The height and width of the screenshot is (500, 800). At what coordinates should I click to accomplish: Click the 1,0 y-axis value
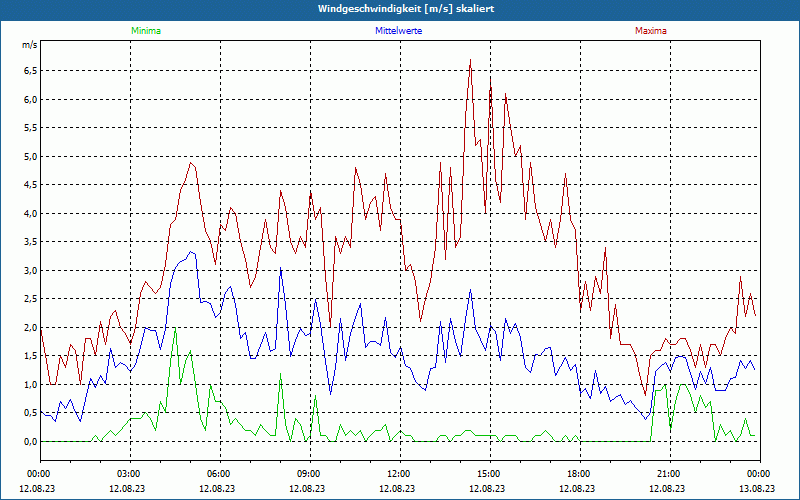pyautogui.click(x=30, y=384)
